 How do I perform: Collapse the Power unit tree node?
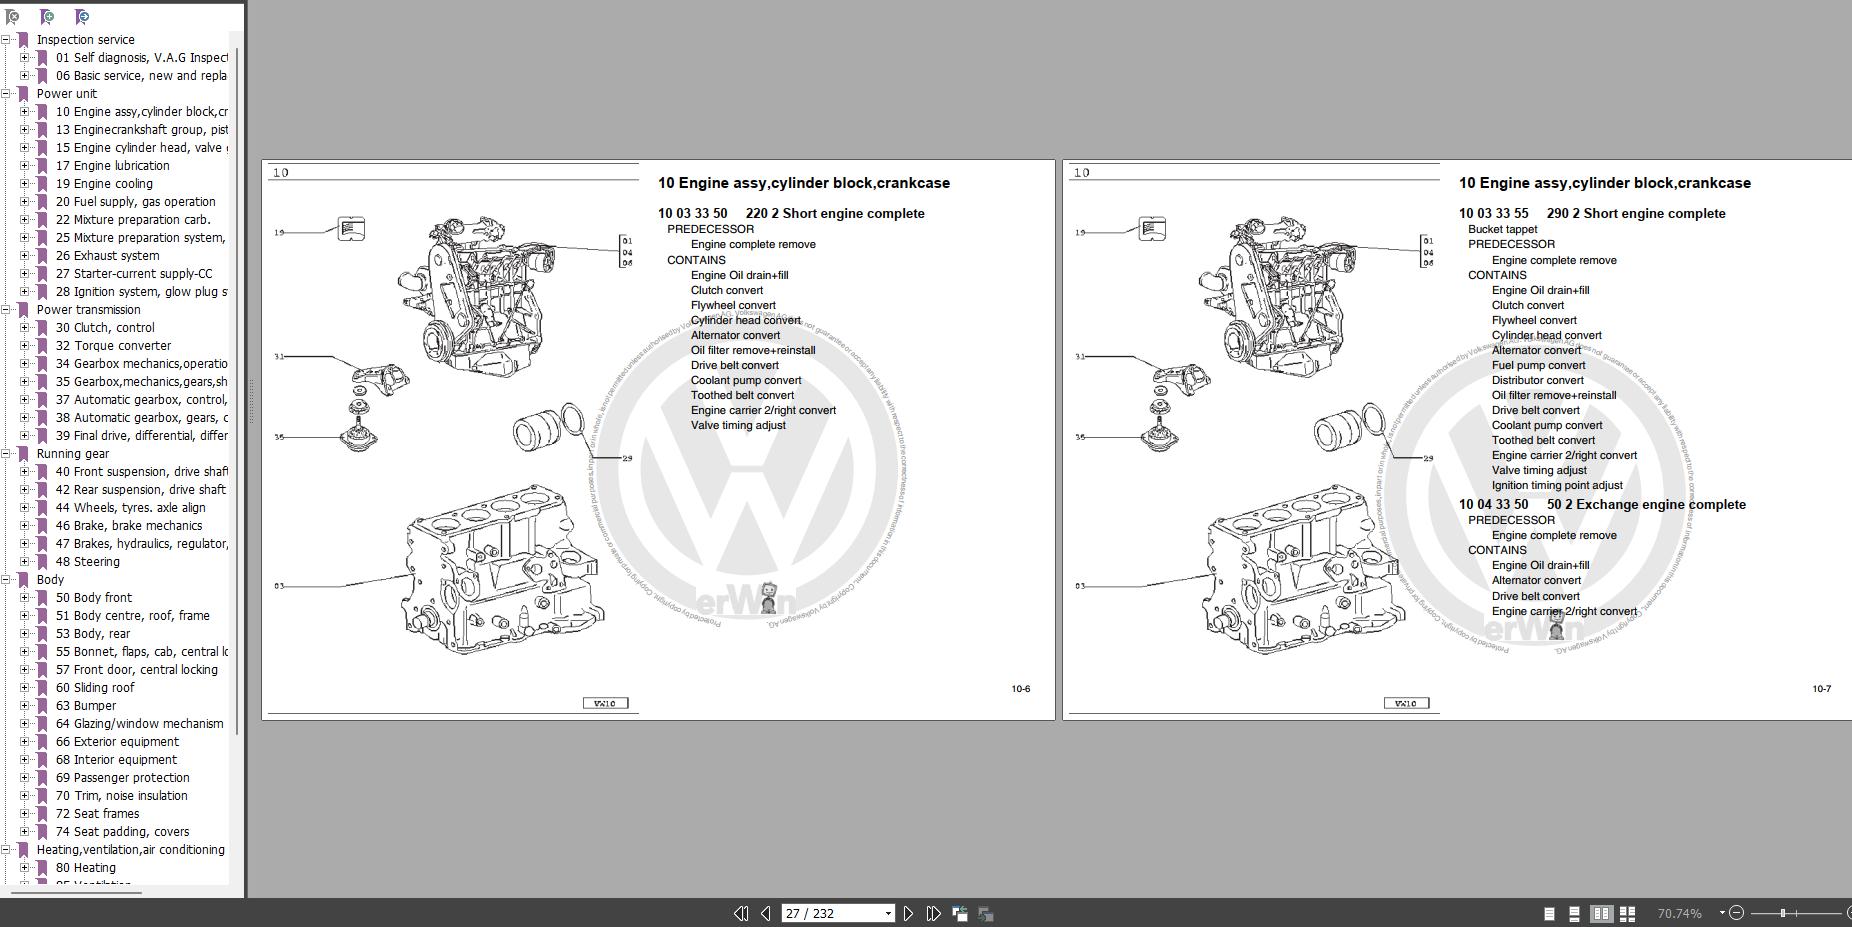tap(6, 94)
